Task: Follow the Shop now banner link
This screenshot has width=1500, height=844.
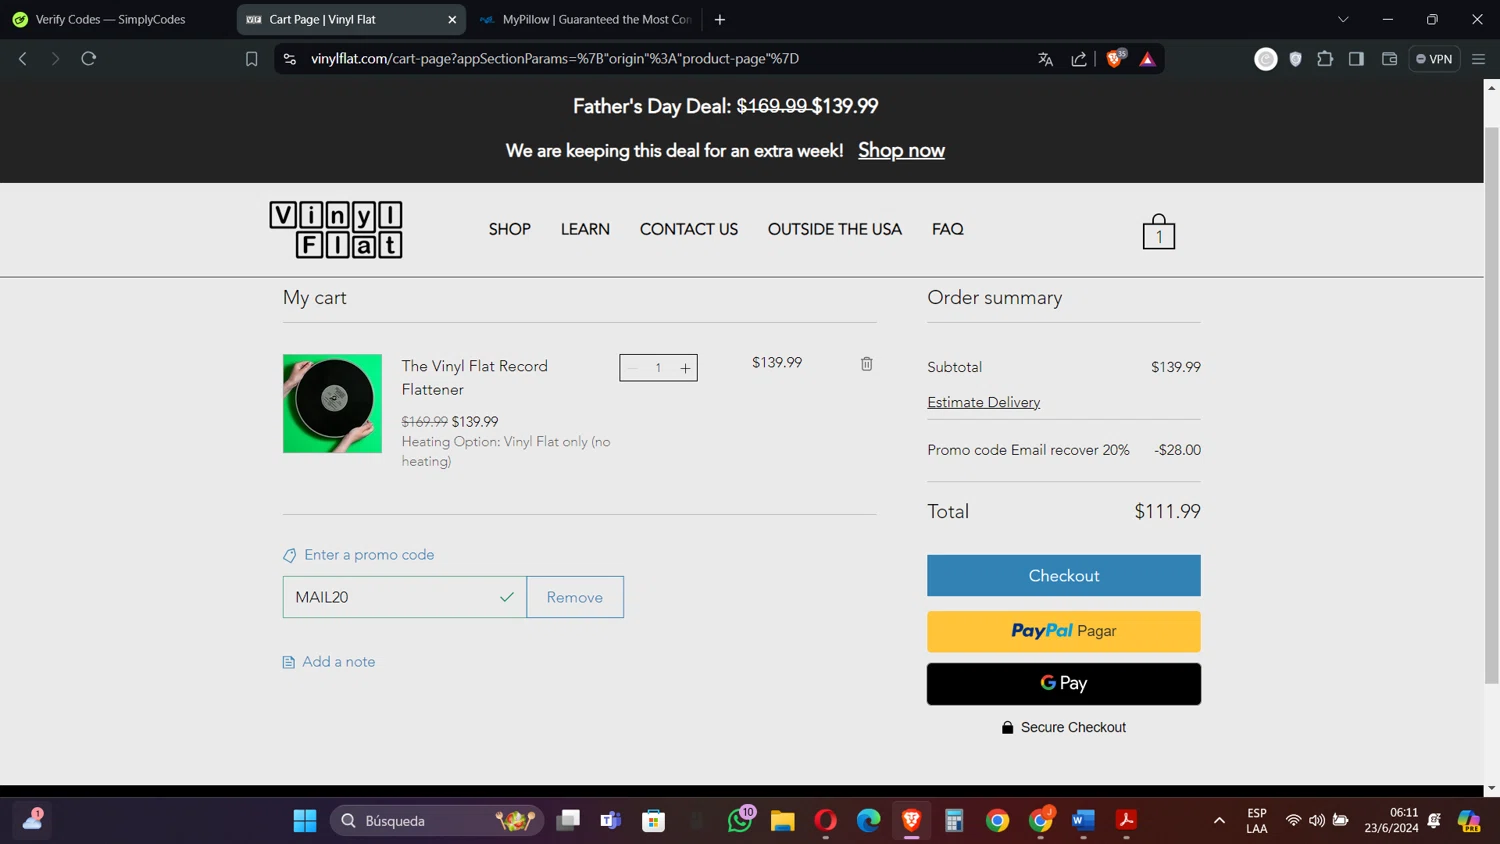Action: 901,150
